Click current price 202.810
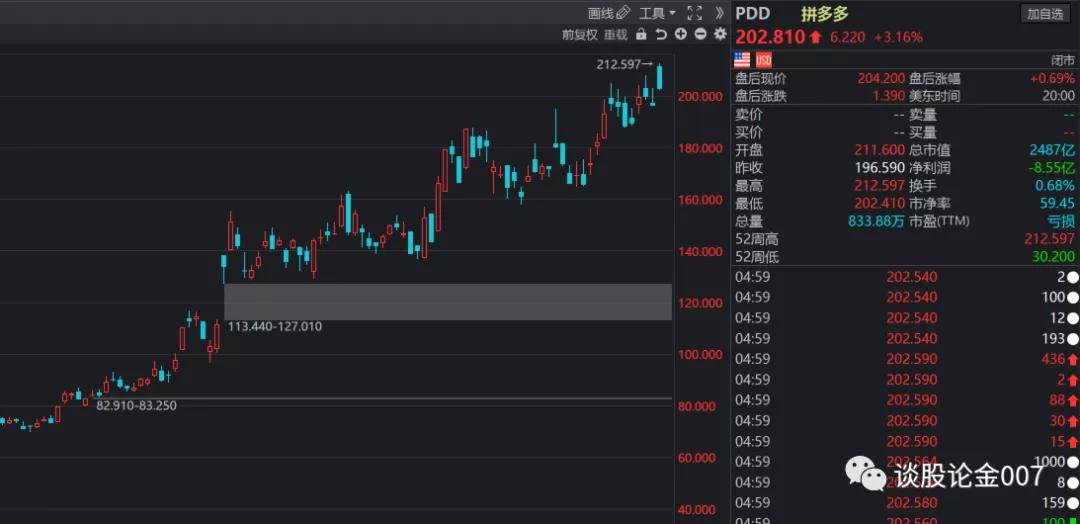This screenshot has width=1080, height=524. (x=770, y=36)
